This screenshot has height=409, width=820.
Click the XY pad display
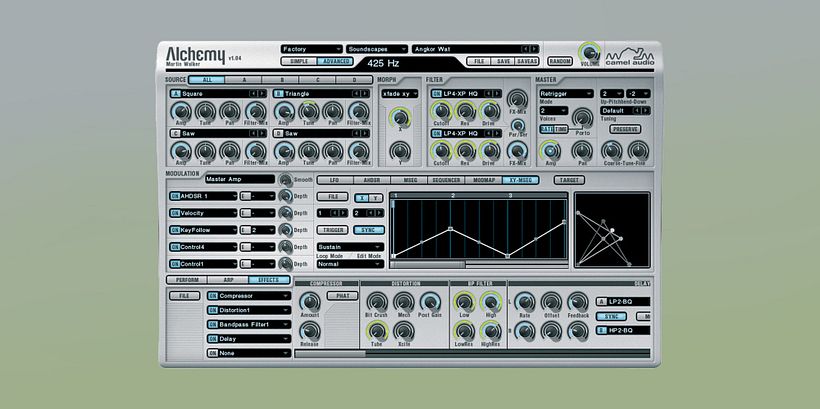pos(611,229)
